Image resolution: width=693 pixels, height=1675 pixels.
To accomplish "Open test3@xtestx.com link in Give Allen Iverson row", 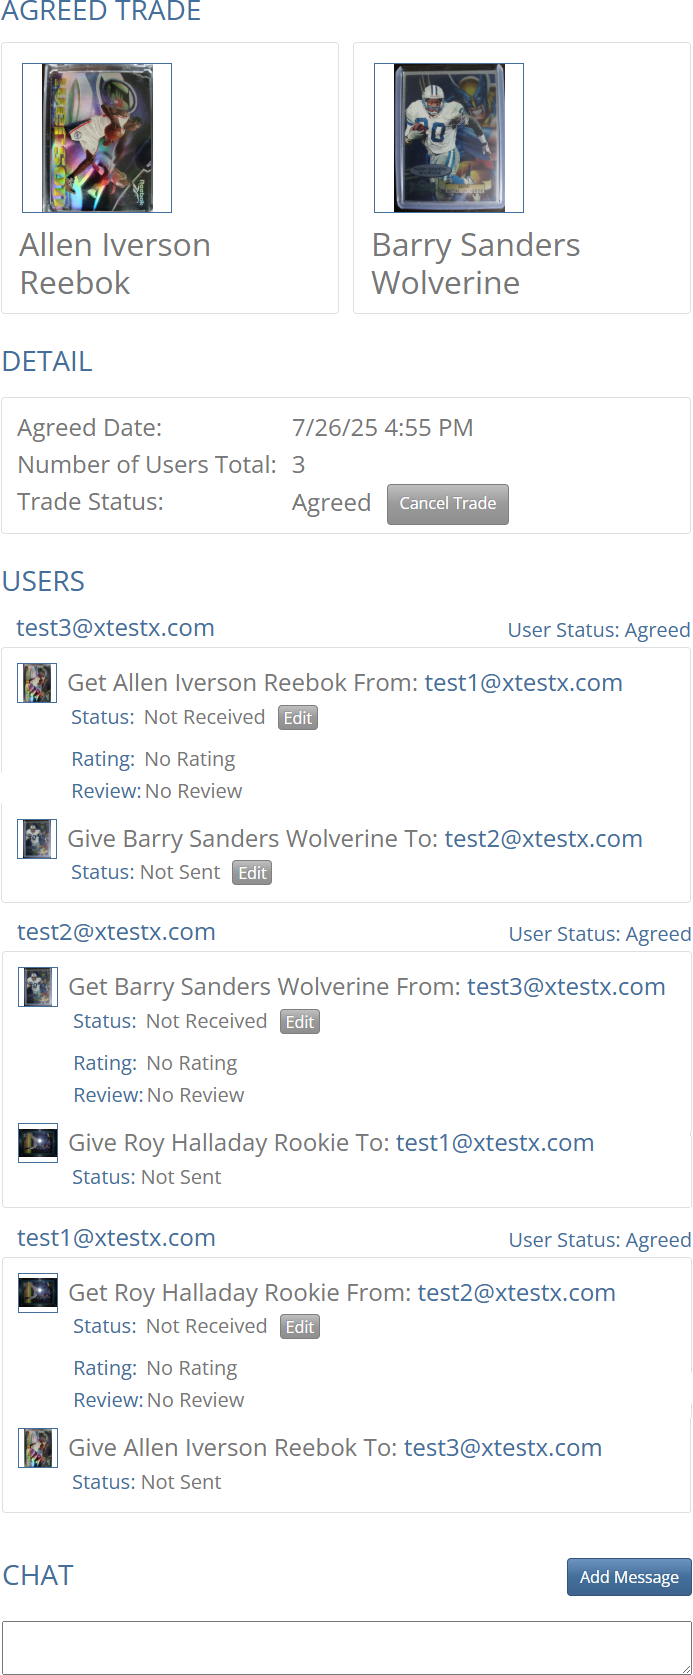I will (x=502, y=1448).
